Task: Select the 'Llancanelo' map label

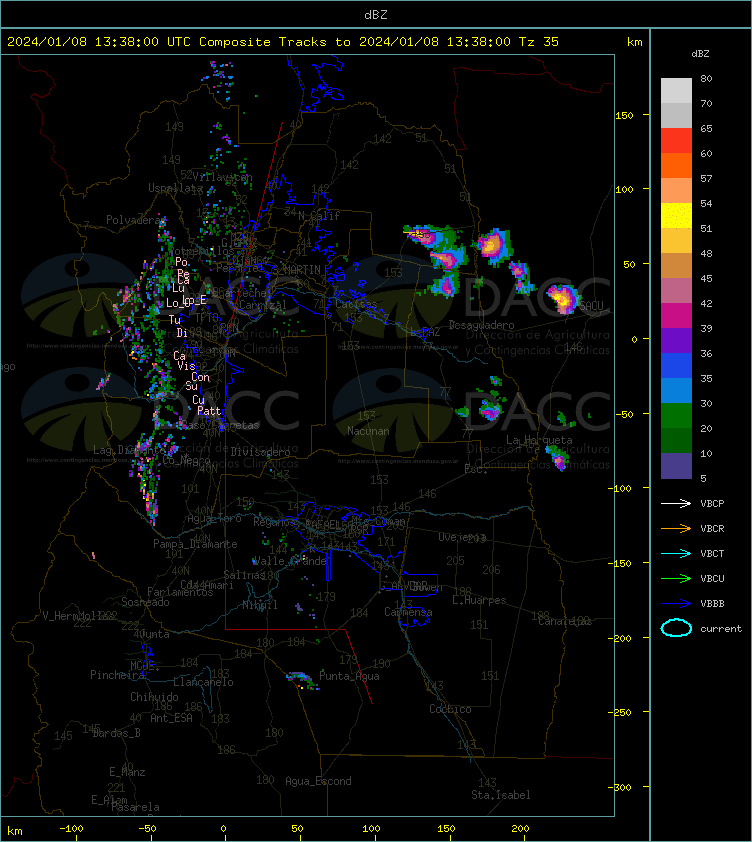Action: (203, 682)
